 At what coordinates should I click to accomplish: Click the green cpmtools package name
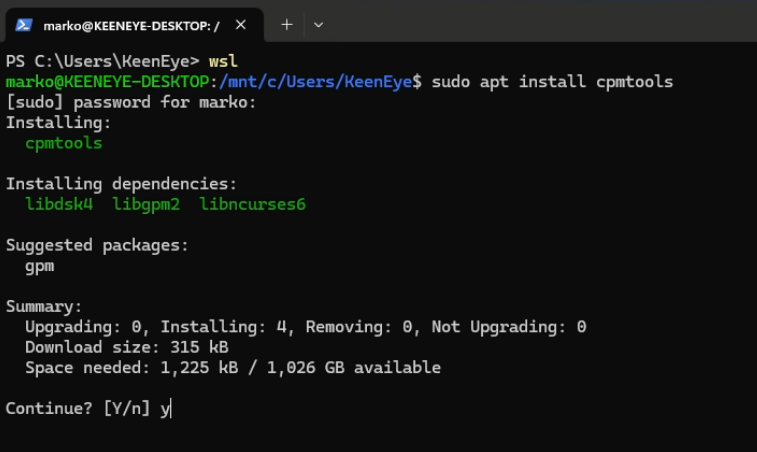(x=64, y=143)
